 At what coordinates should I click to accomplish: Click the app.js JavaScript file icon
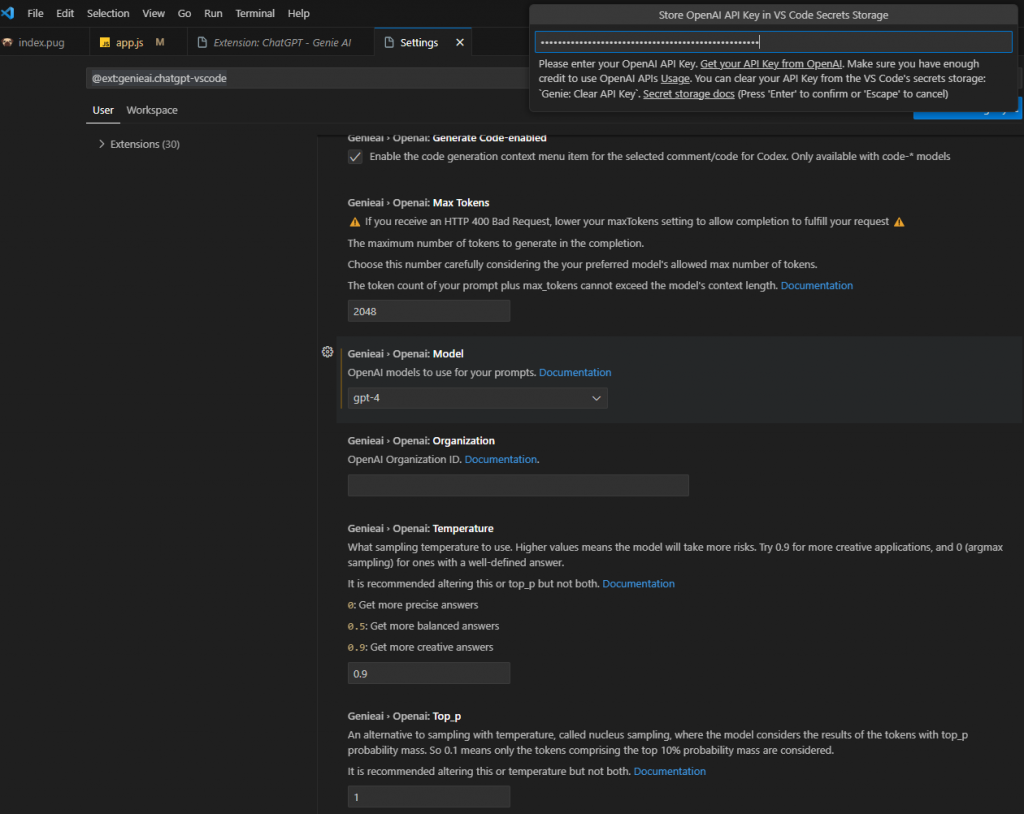tap(104, 42)
